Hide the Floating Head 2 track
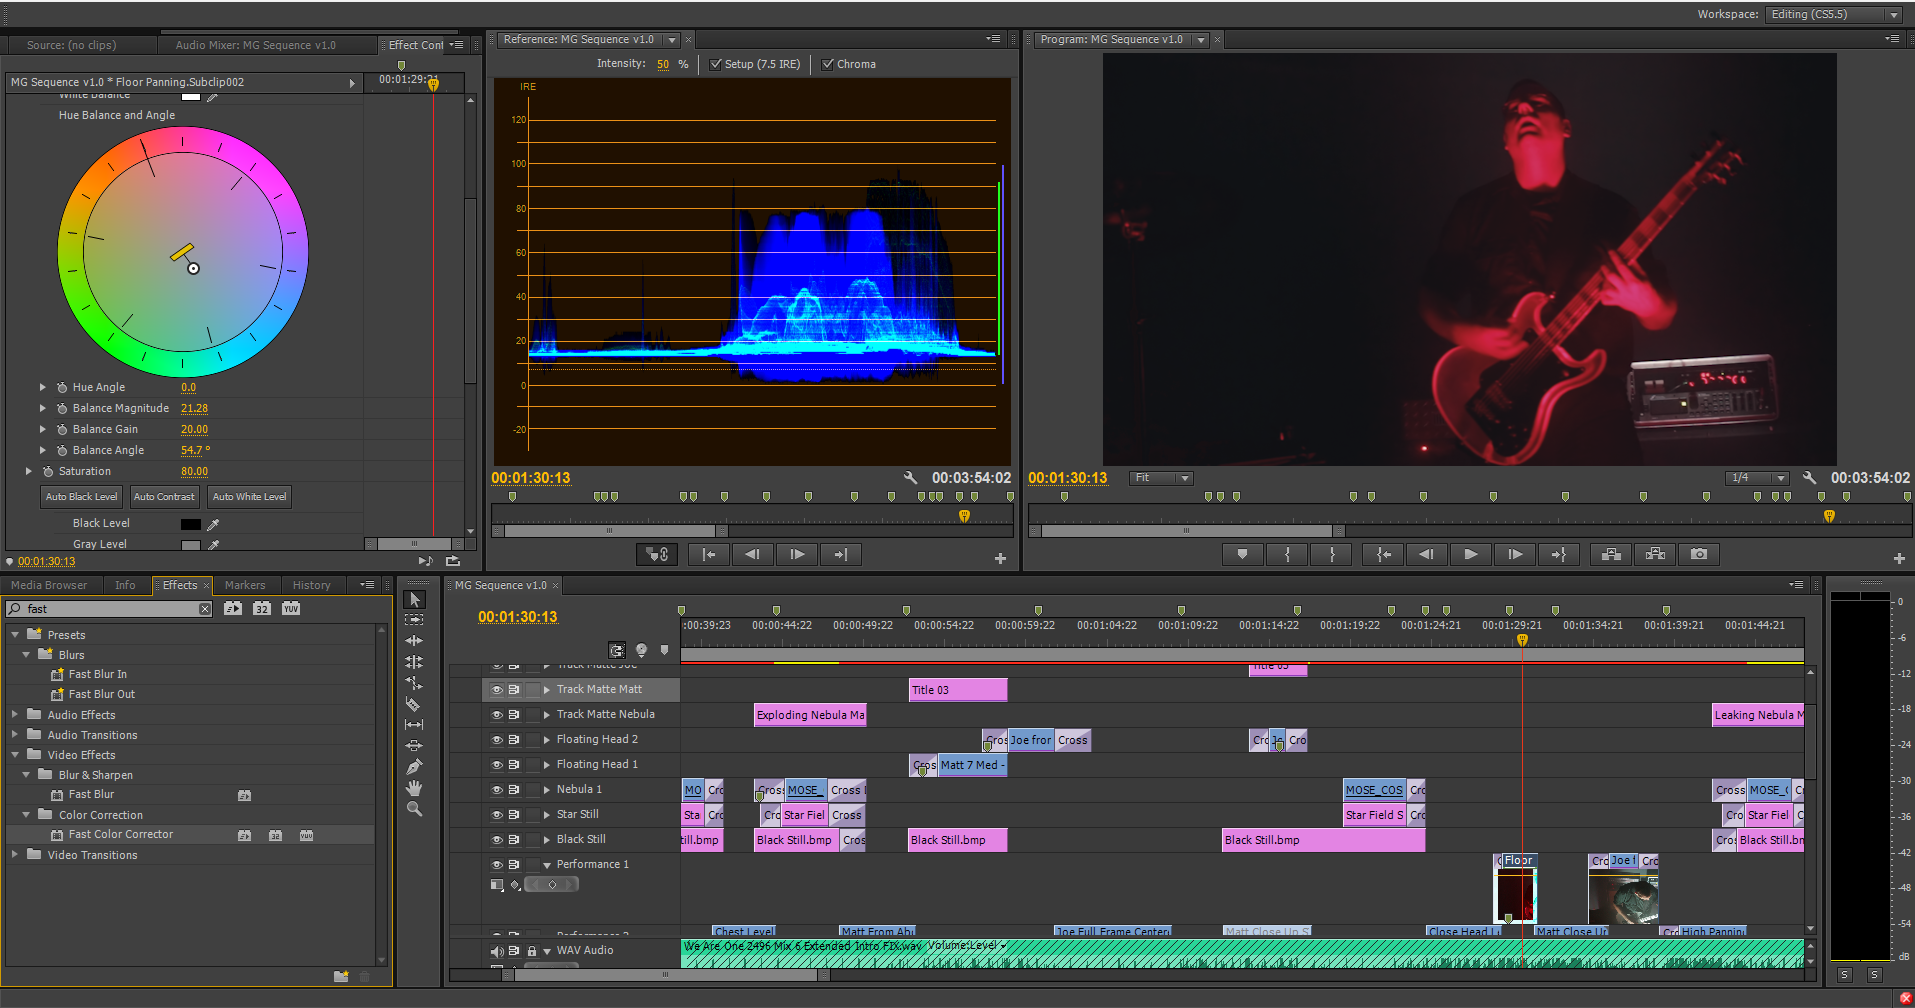1915x1008 pixels. coord(496,740)
